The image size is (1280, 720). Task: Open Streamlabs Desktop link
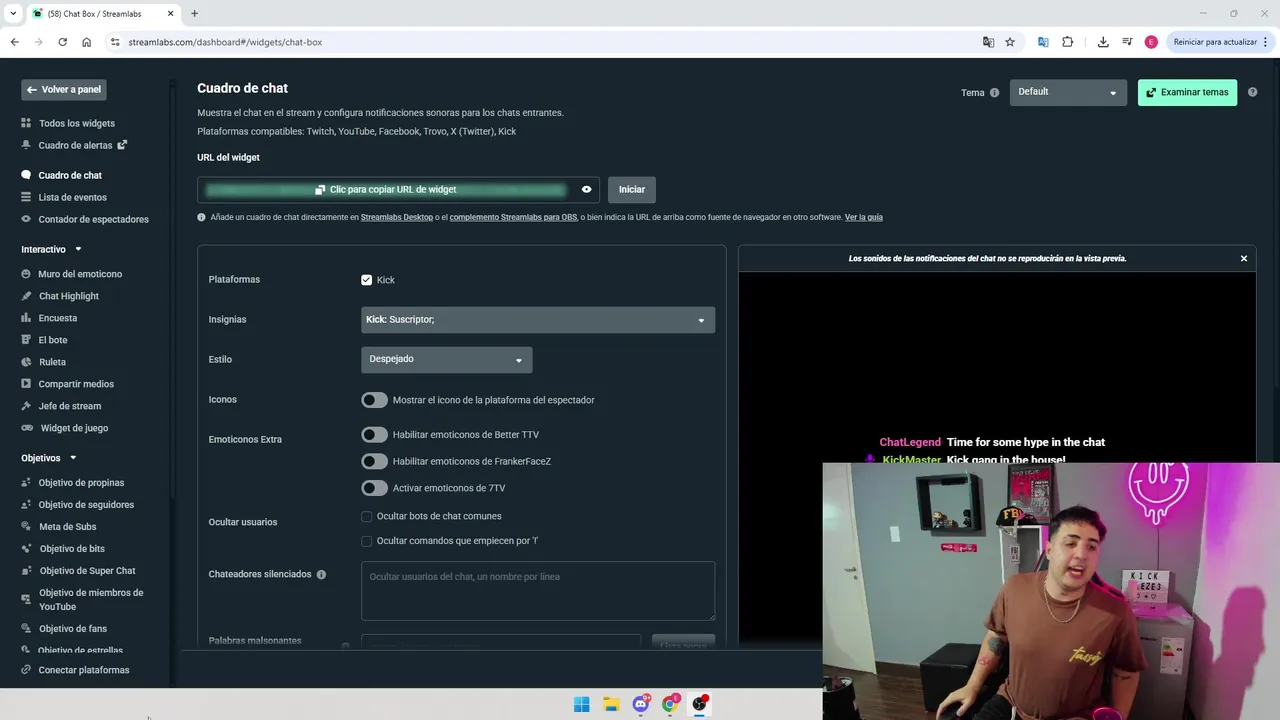pos(397,217)
